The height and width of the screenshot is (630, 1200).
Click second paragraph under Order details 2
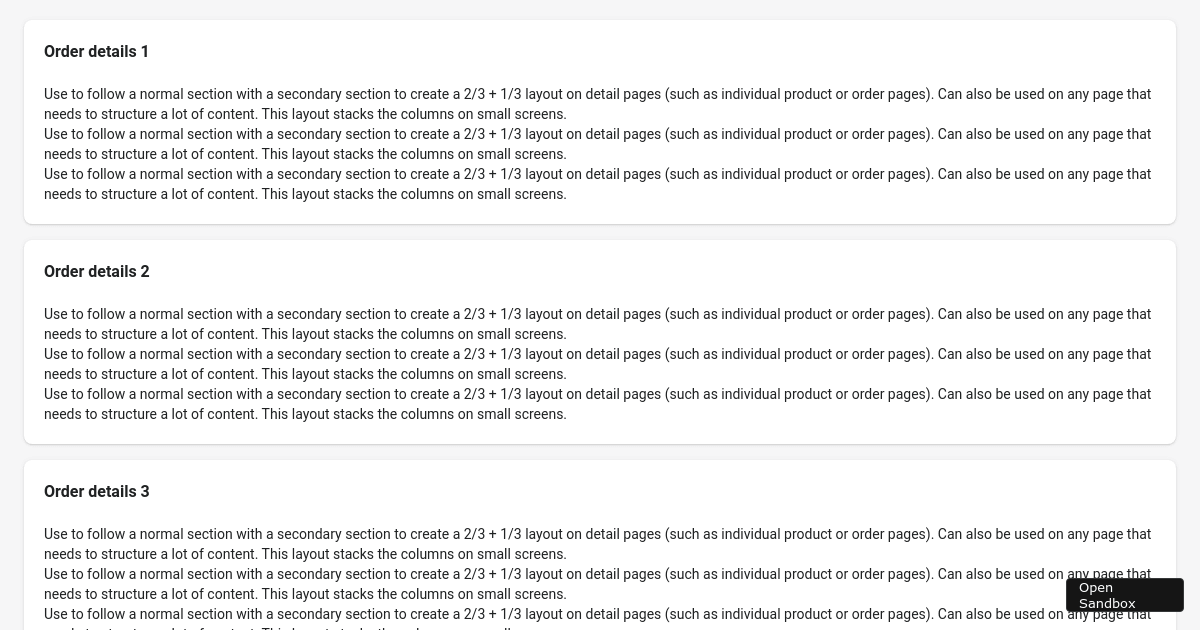coord(597,364)
